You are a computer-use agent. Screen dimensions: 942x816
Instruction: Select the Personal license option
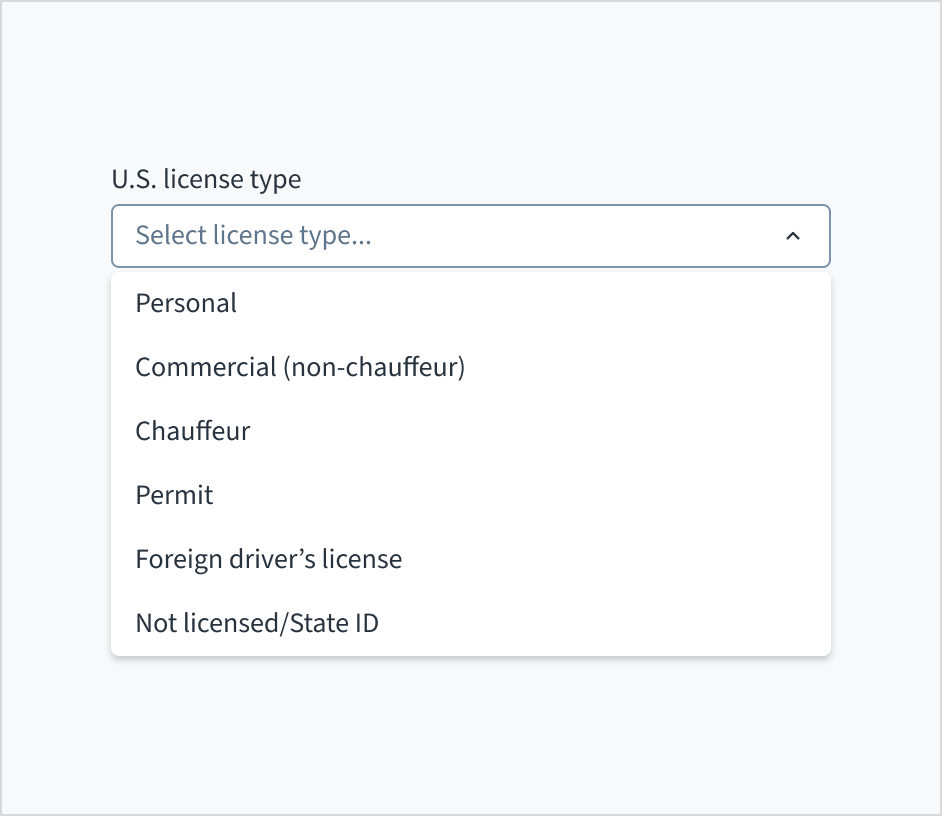click(x=186, y=303)
